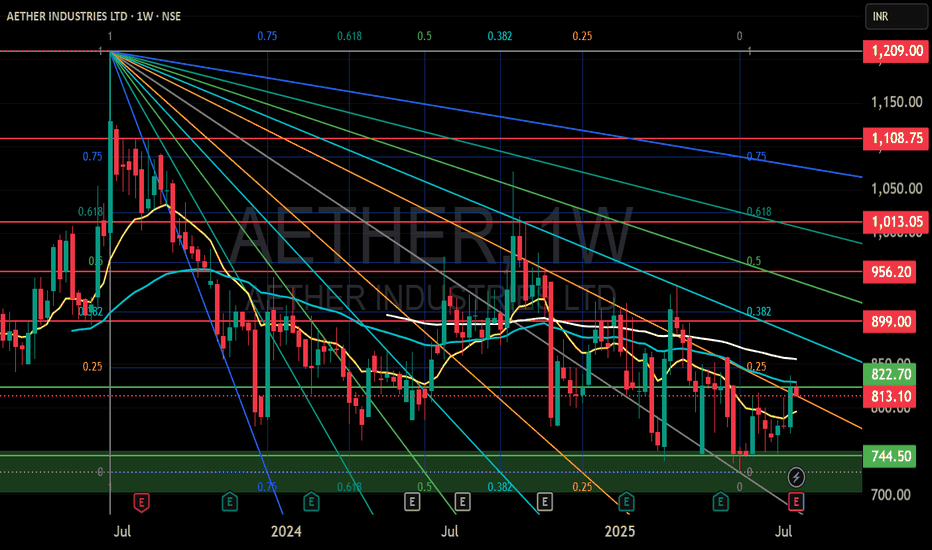
Task: Open gray earnings marker left of Jul 2024
Action: tap(411, 502)
